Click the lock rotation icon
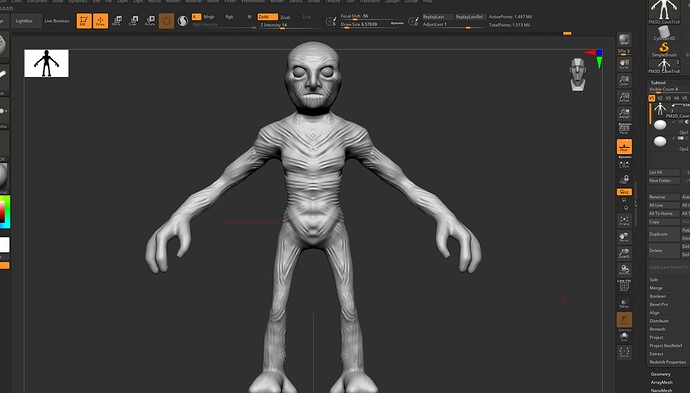690x393 pixels. pos(624,180)
